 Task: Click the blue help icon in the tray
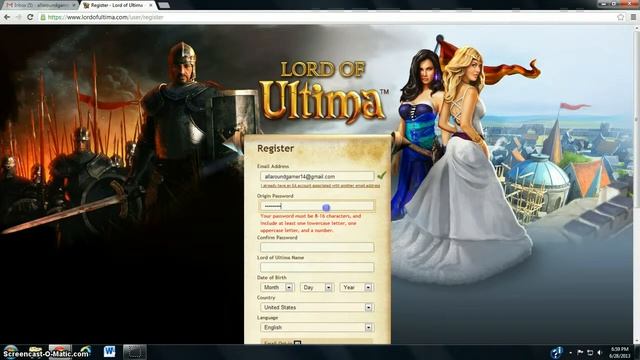coord(556,352)
